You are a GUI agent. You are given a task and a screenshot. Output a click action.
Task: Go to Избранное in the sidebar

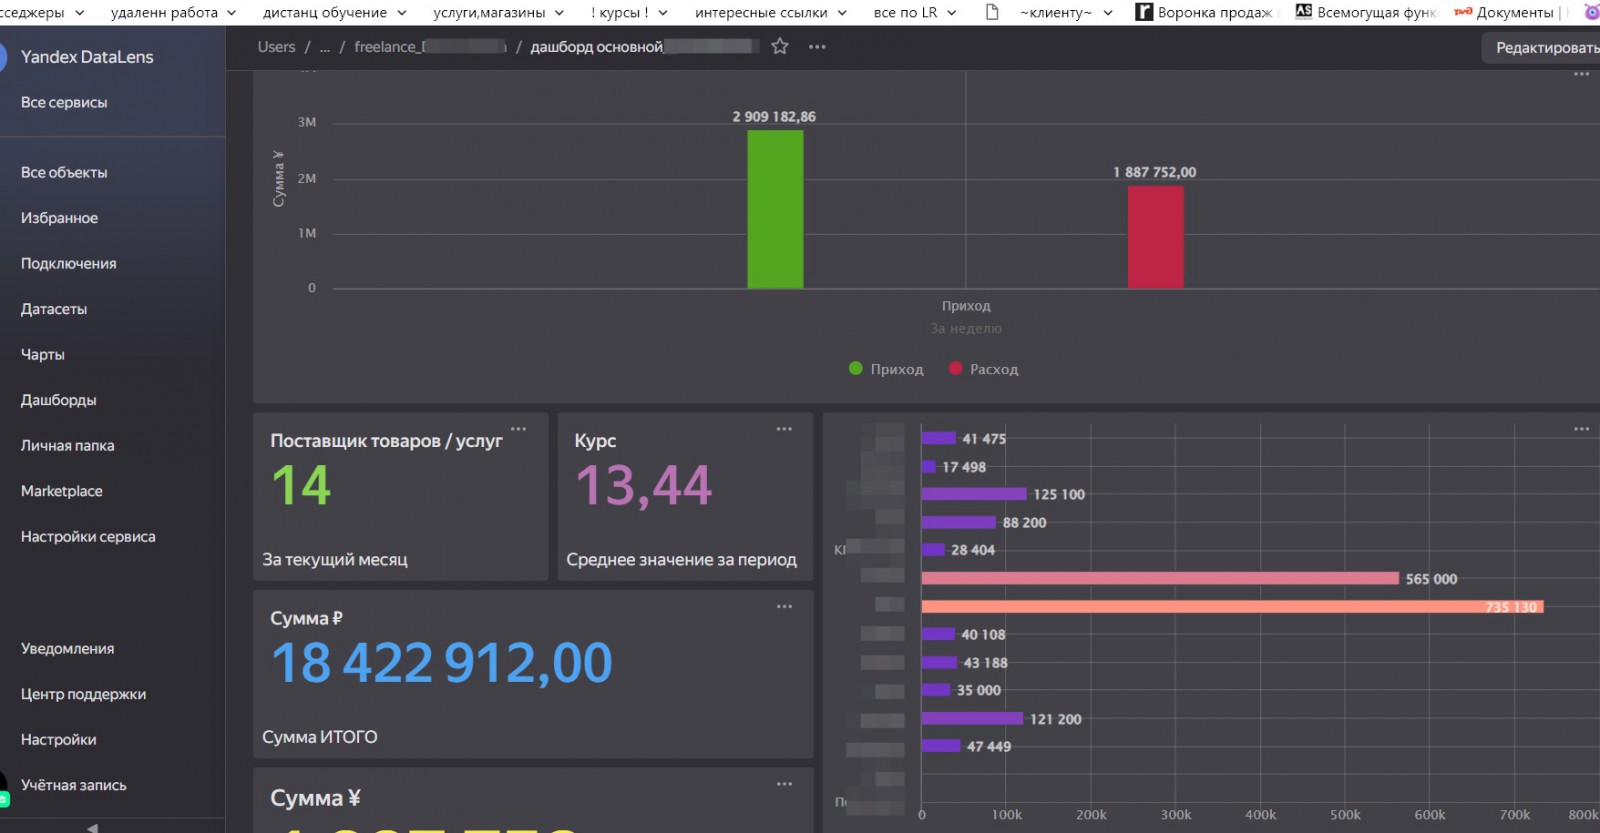click(x=59, y=218)
